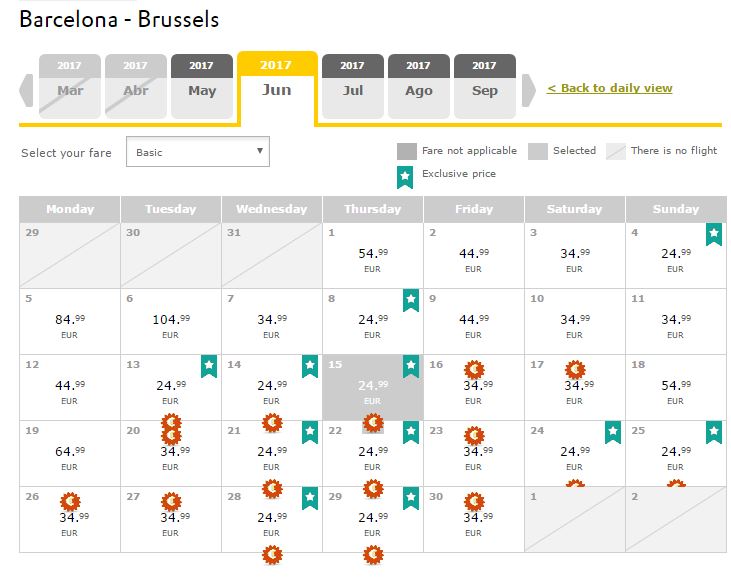Select June 6 fare 104.99 EUR
Image resolution: width=731 pixels, height=578 pixels.
click(x=171, y=322)
